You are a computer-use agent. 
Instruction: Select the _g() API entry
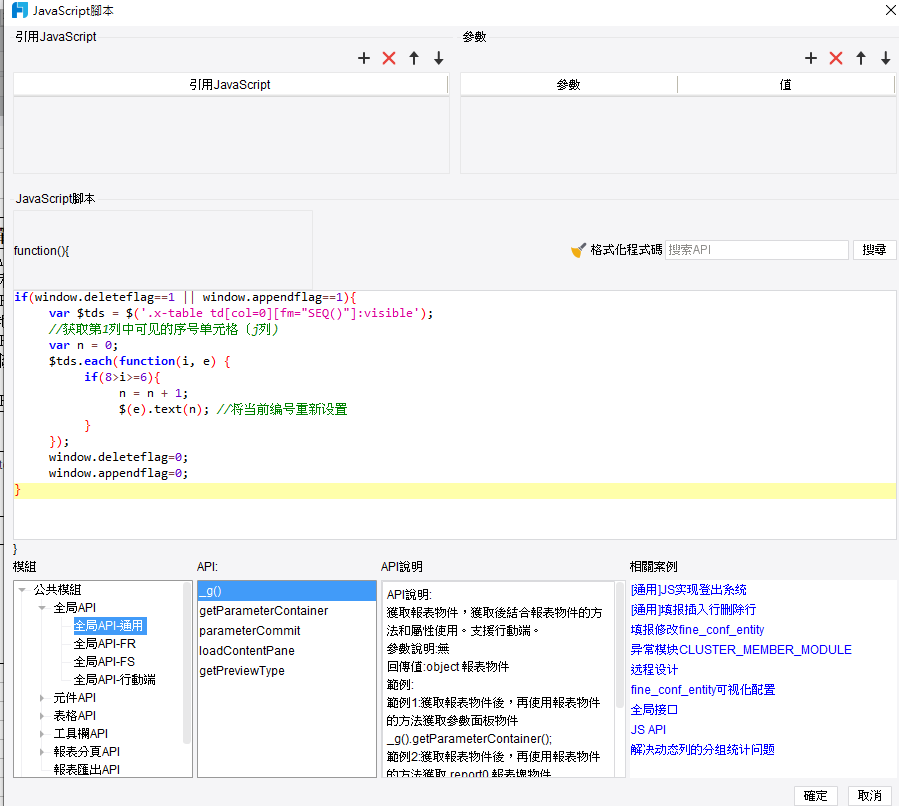pyautogui.click(x=287, y=591)
